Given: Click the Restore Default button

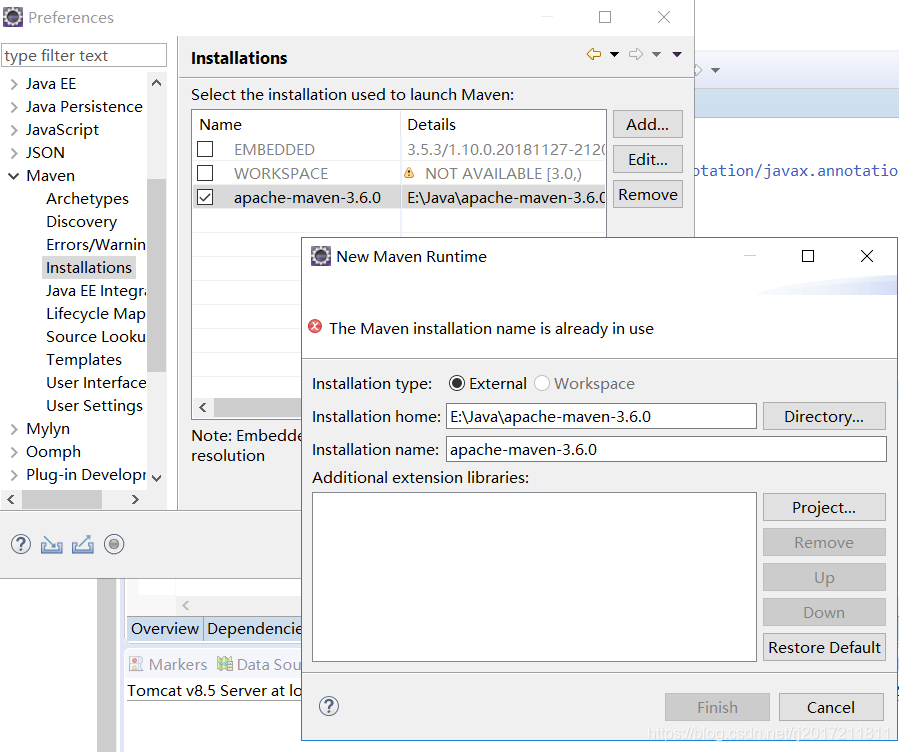Looking at the screenshot, I should pyautogui.click(x=824, y=647).
